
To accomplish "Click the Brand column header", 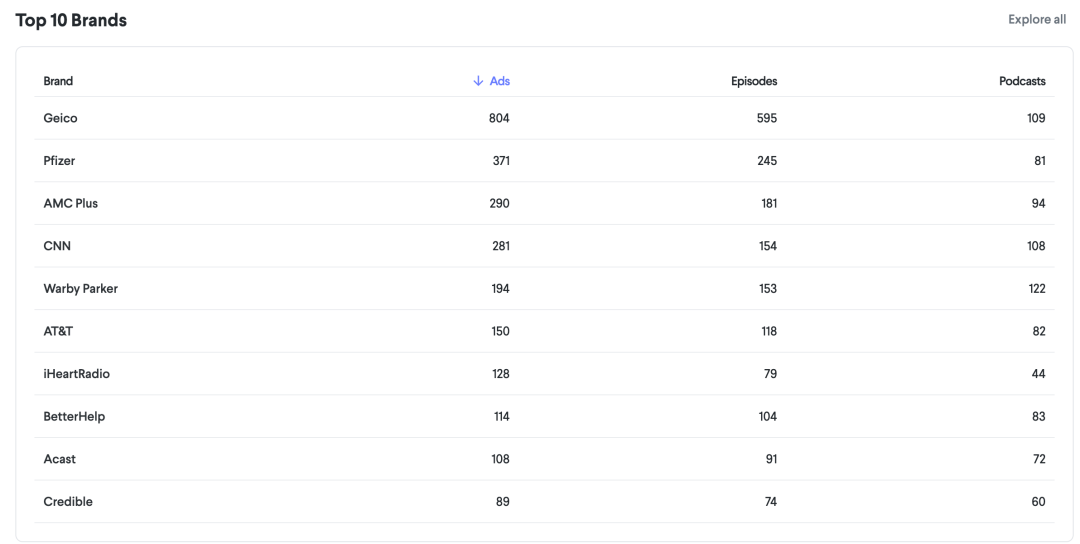I will click(x=58, y=81).
